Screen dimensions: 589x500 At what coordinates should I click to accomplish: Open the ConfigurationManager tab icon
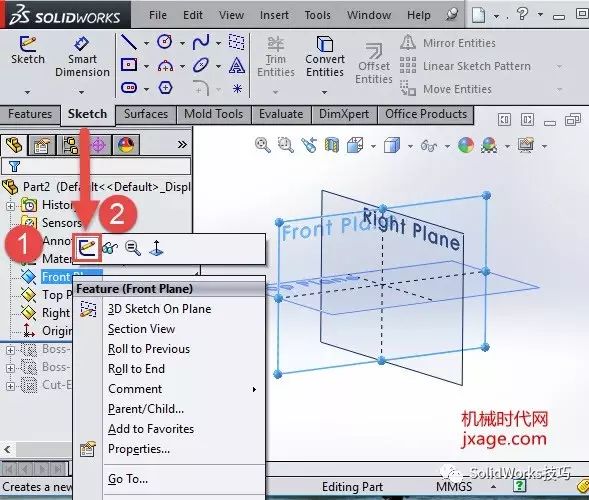pyautogui.click(x=69, y=145)
